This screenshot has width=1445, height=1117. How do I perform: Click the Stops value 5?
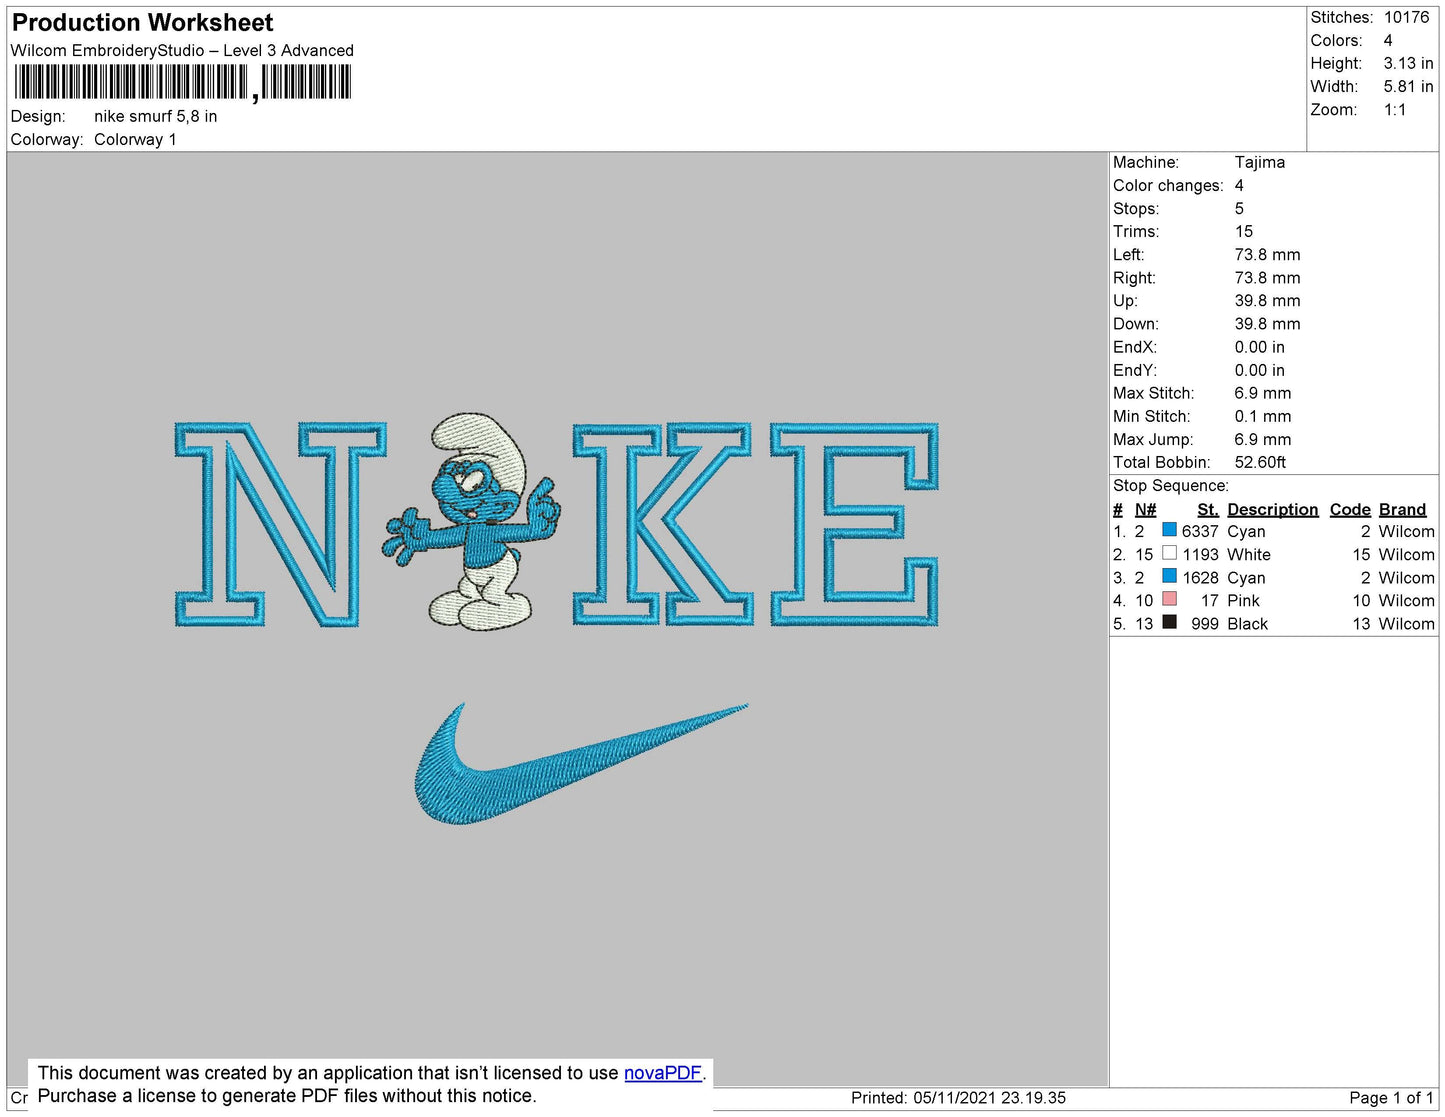click(1239, 208)
